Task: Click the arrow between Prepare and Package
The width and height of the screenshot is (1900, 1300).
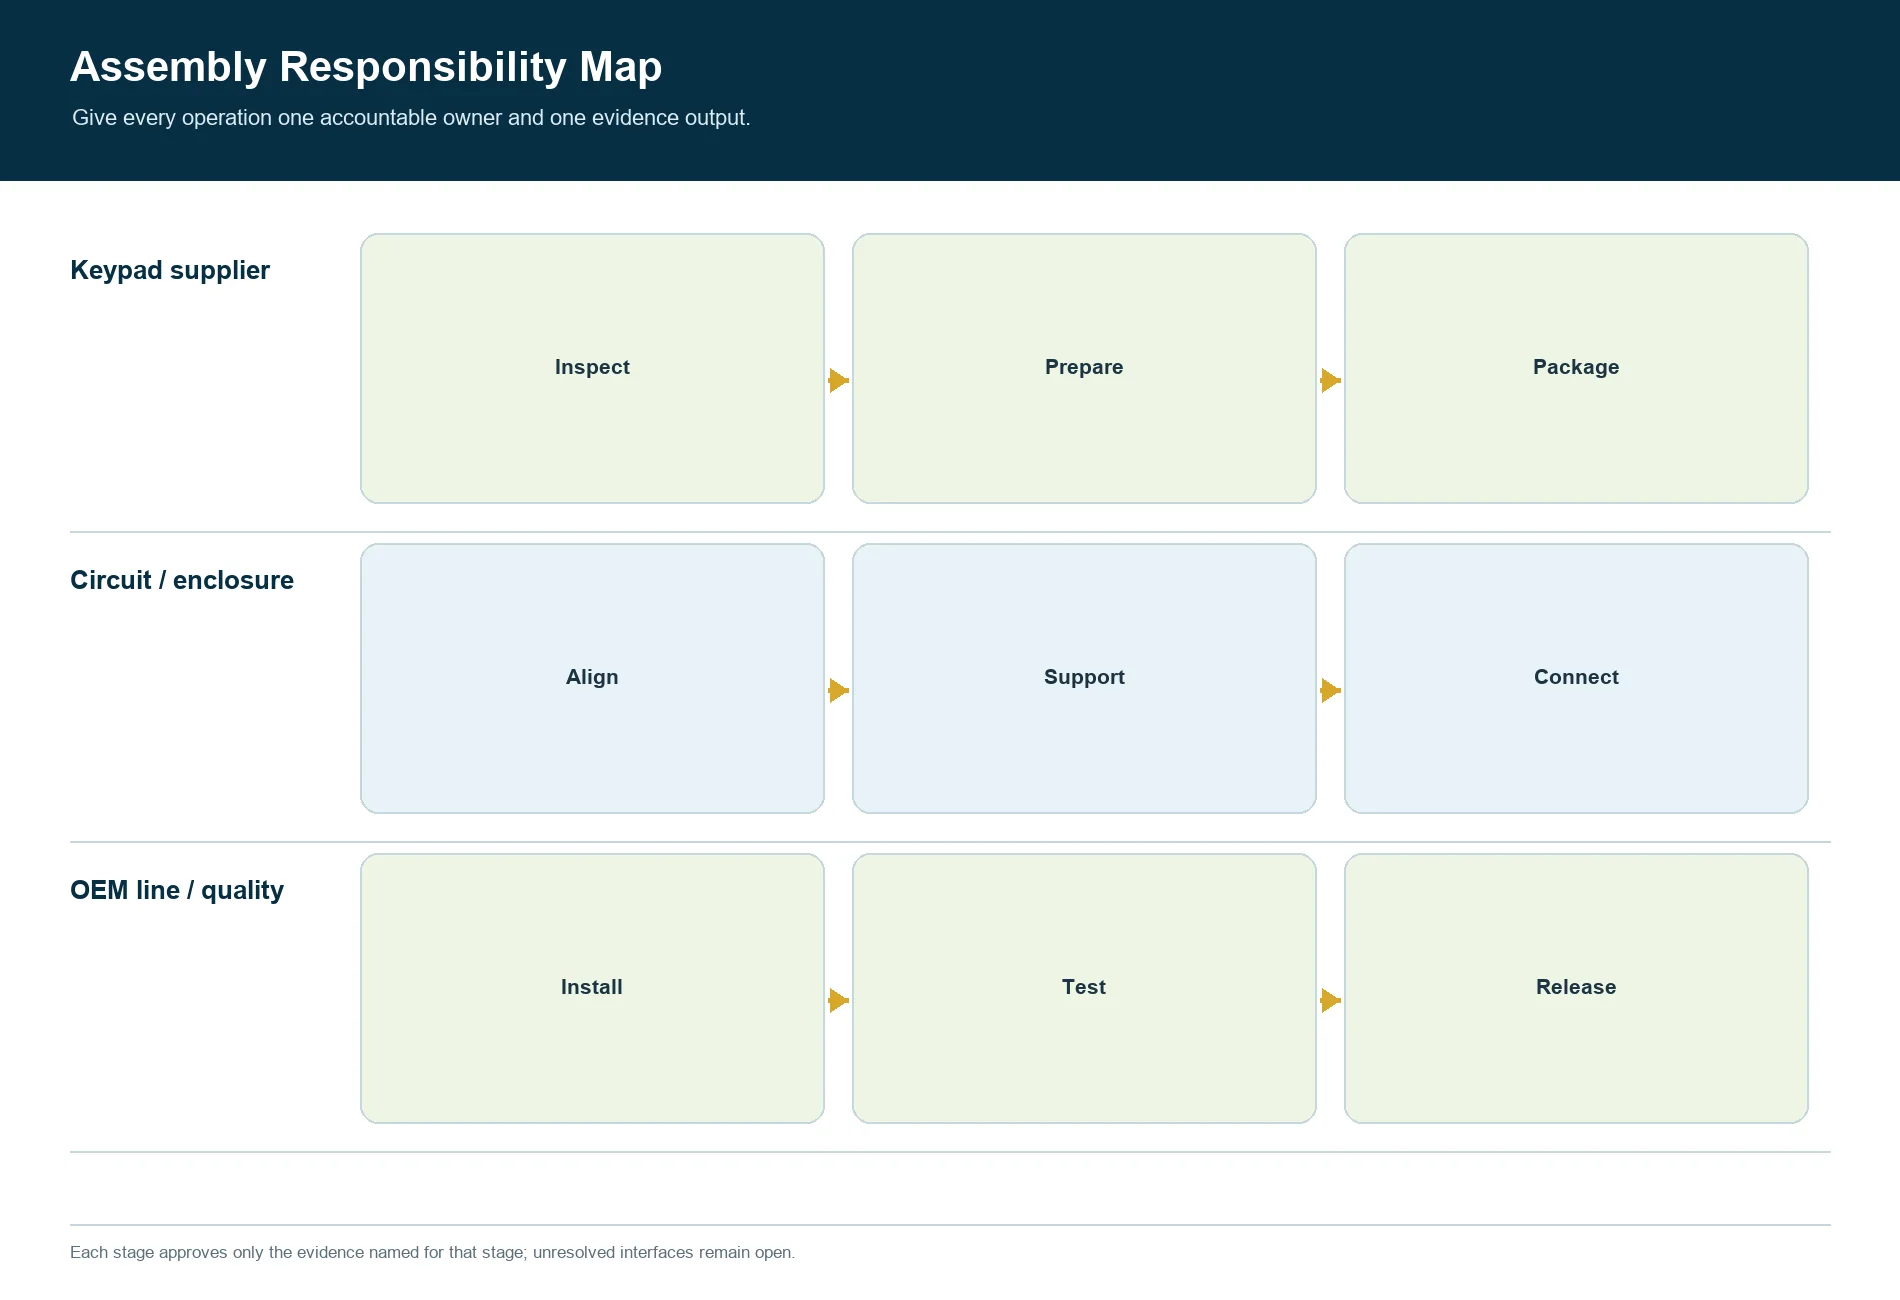Action: point(1330,381)
